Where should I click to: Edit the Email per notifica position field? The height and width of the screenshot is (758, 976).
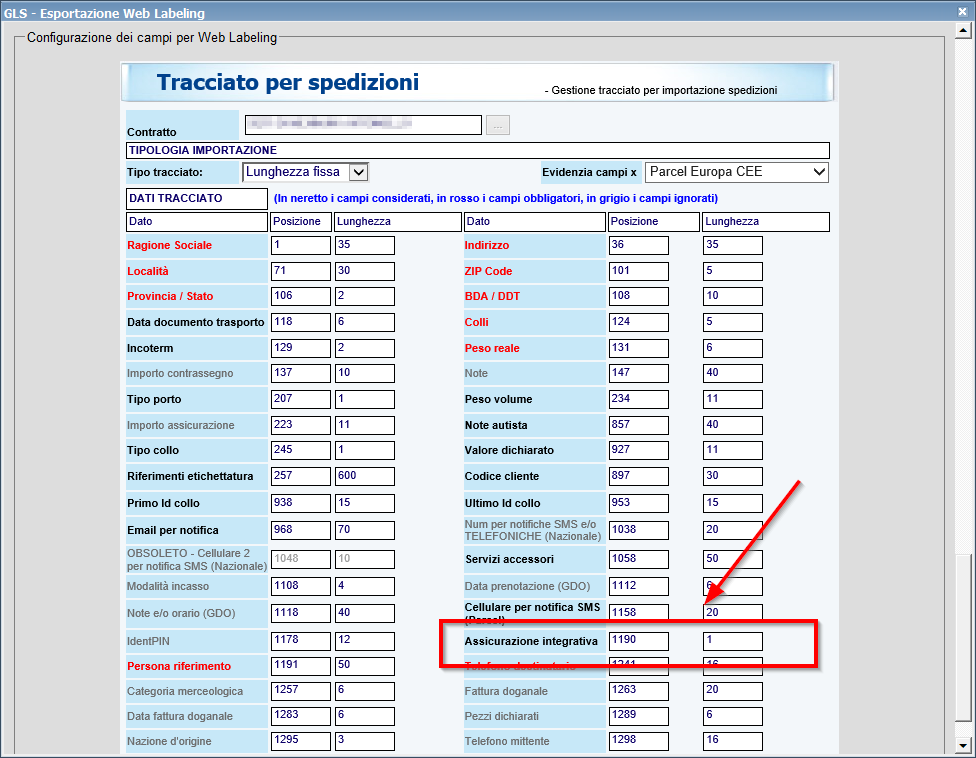[301, 530]
